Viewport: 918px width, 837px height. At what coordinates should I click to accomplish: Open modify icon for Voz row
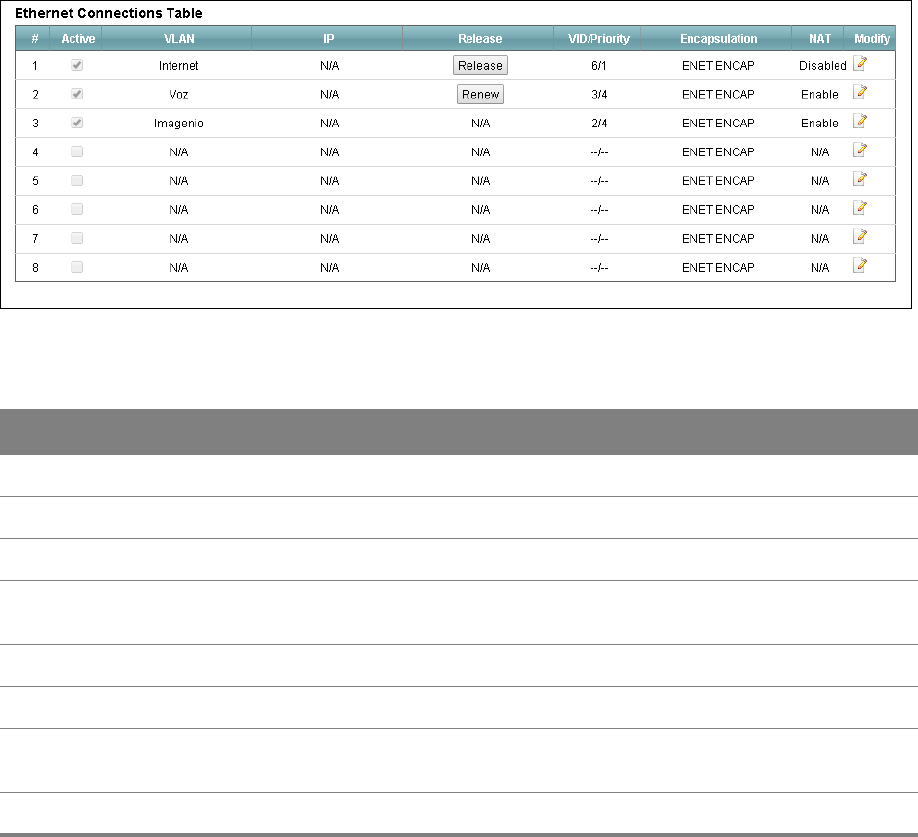[859, 92]
